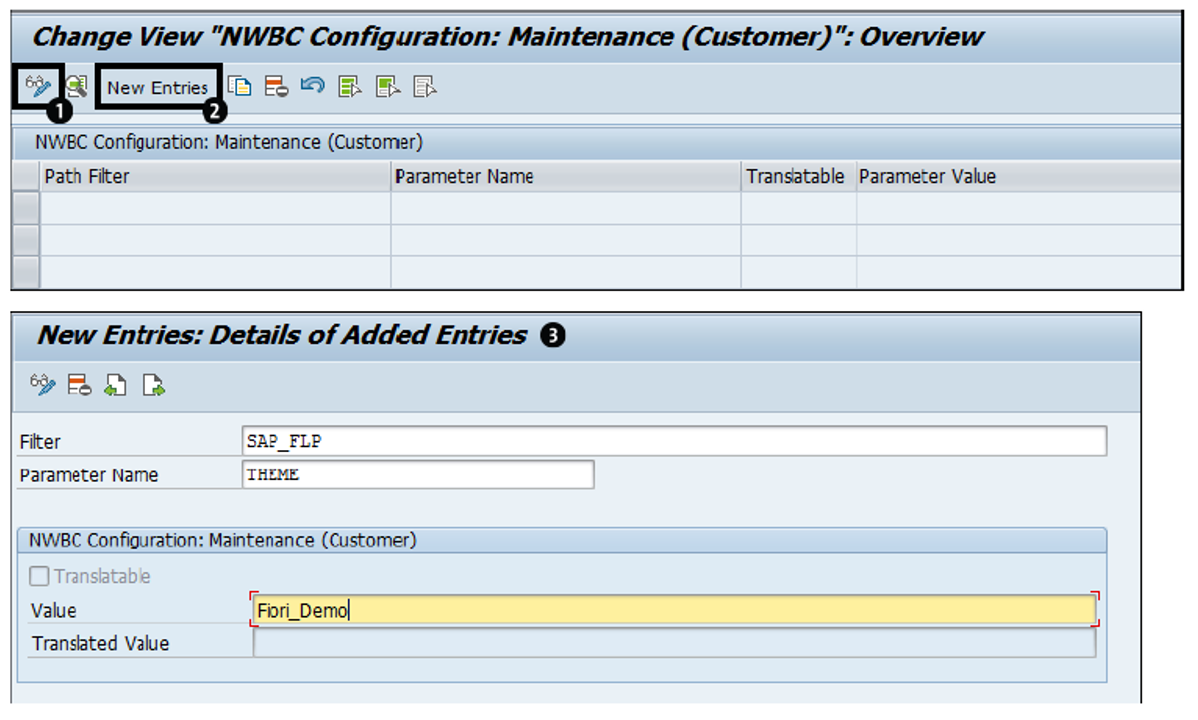This screenshot has width=1198, height=720.
Task: Click the Deselect All icon
Action: [422, 87]
